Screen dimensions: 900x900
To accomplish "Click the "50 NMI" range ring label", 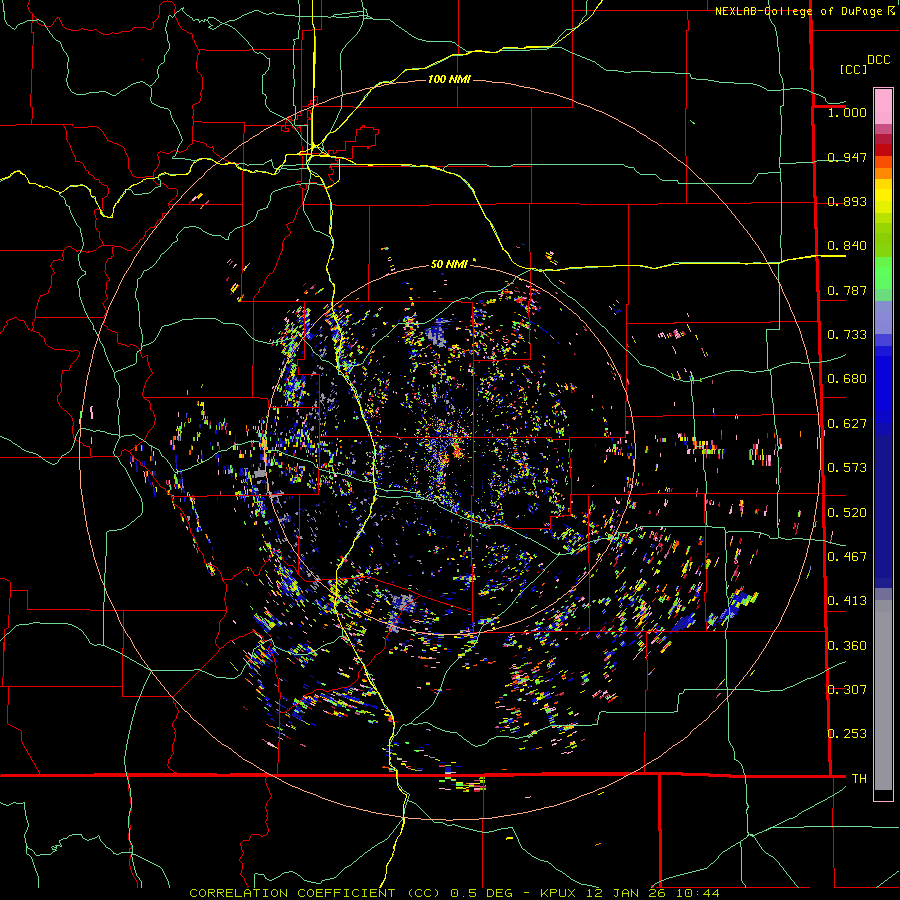I will coord(449,264).
